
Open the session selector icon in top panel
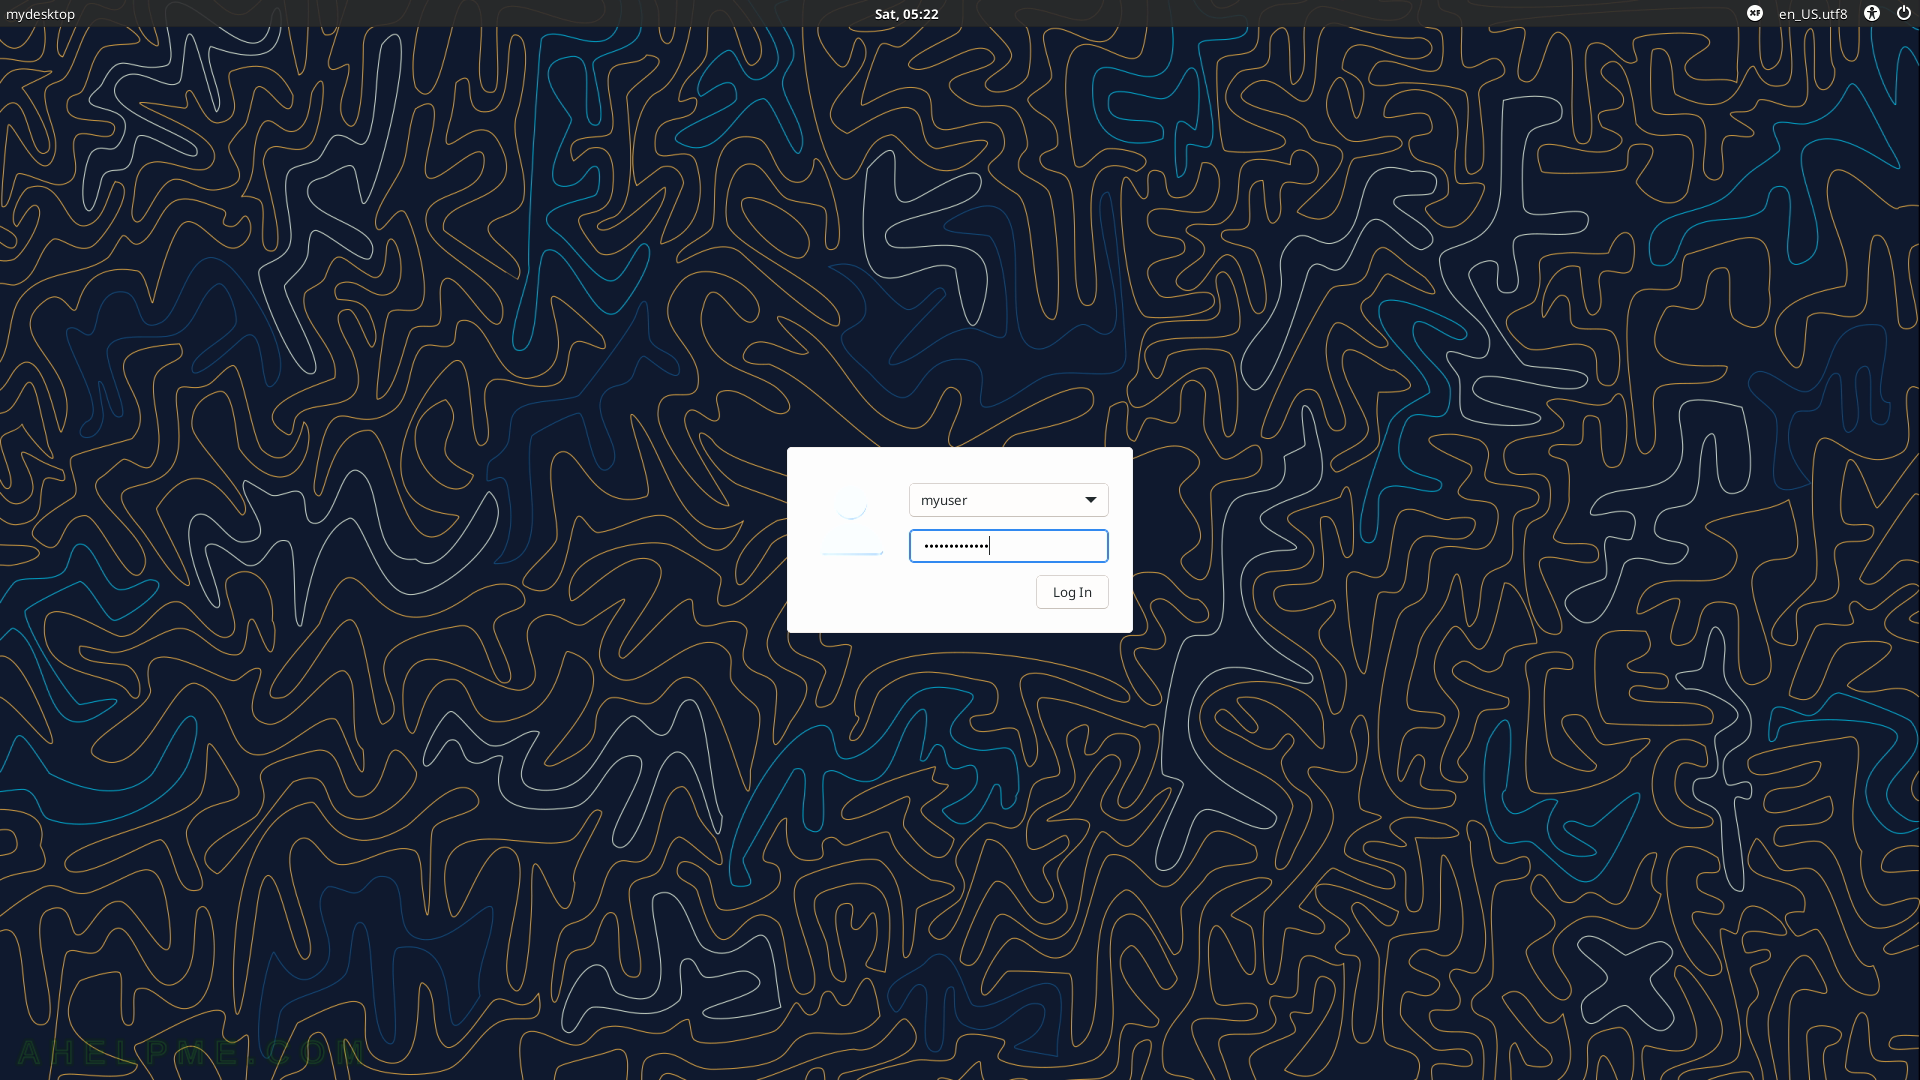pyautogui.click(x=1755, y=13)
